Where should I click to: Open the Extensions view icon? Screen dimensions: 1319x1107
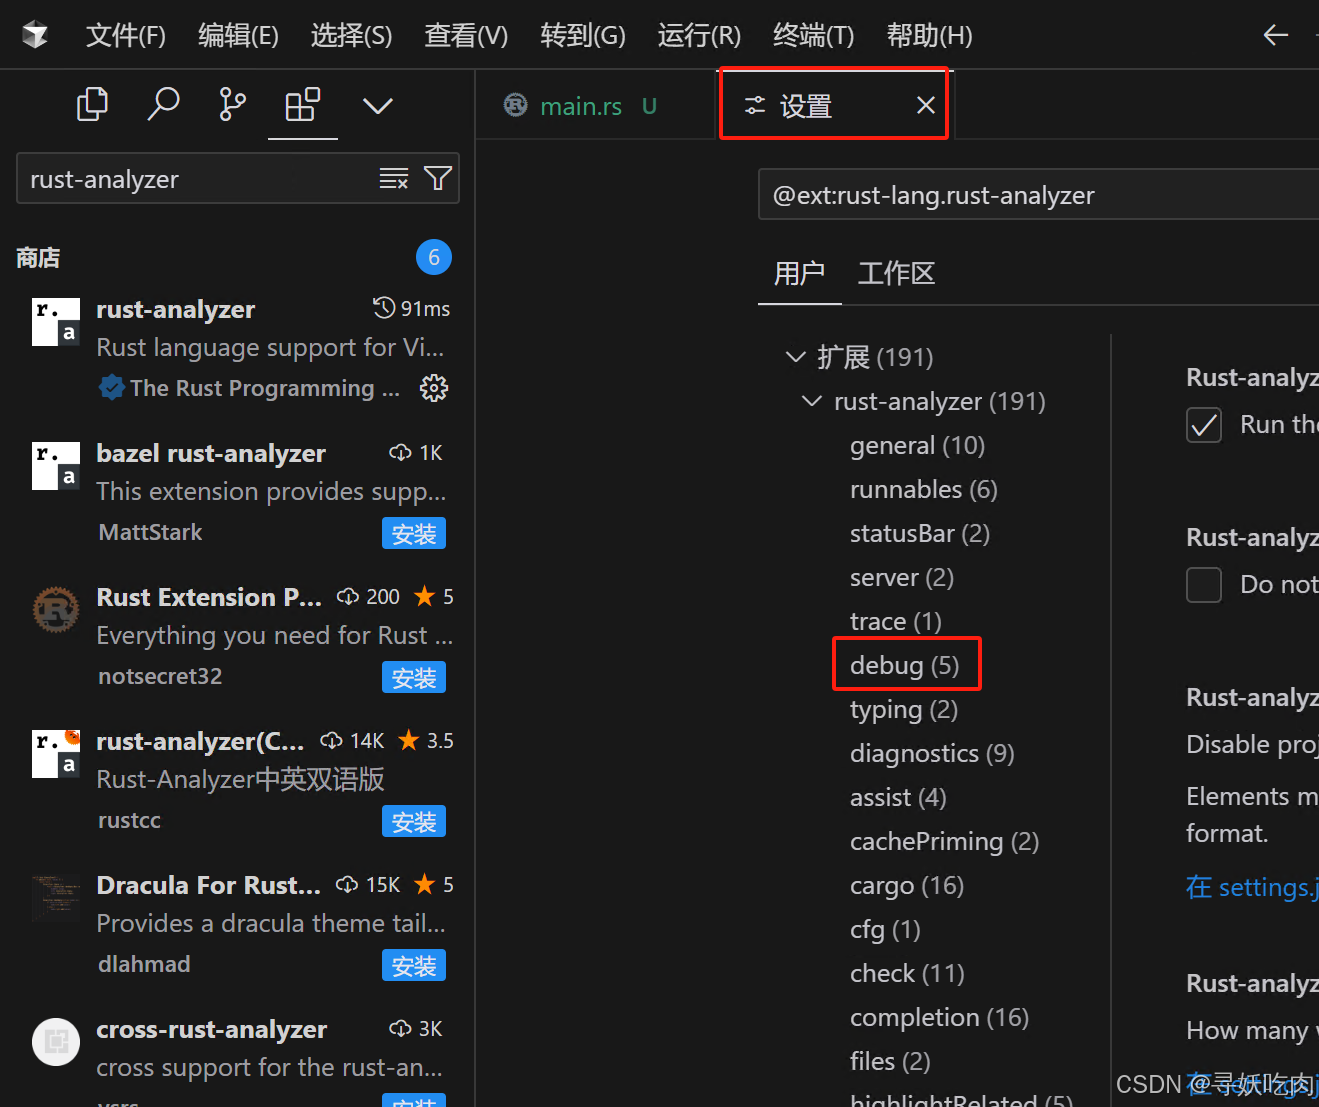tap(303, 104)
